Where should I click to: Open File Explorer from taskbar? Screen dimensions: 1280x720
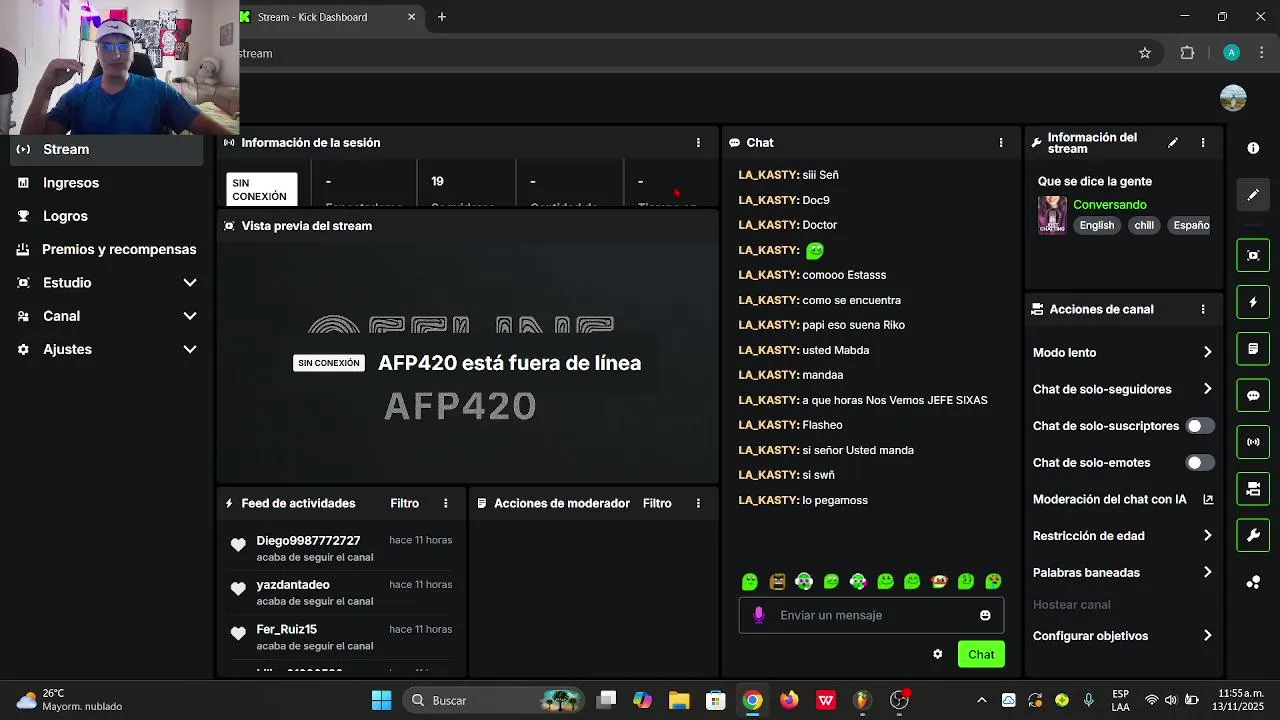pyautogui.click(x=679, y=701)
